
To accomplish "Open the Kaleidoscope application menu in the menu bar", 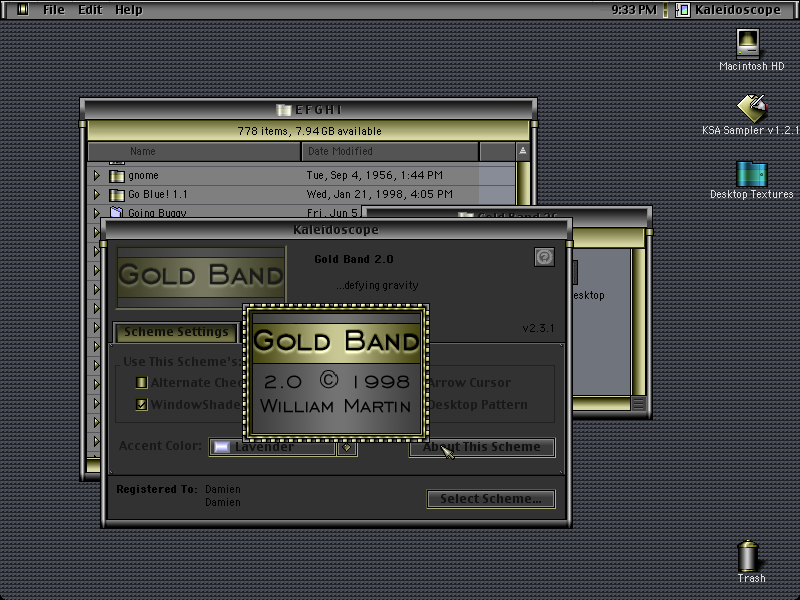I will pyautogui.click(x=728, y=10).
